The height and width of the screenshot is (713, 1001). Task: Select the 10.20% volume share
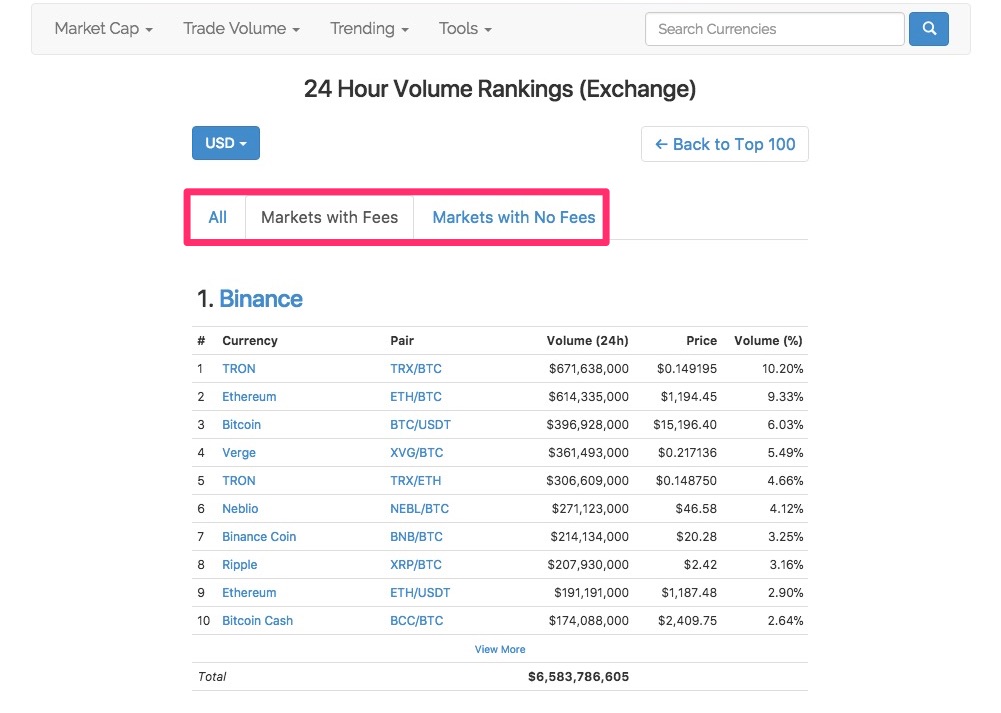[782, 369]
